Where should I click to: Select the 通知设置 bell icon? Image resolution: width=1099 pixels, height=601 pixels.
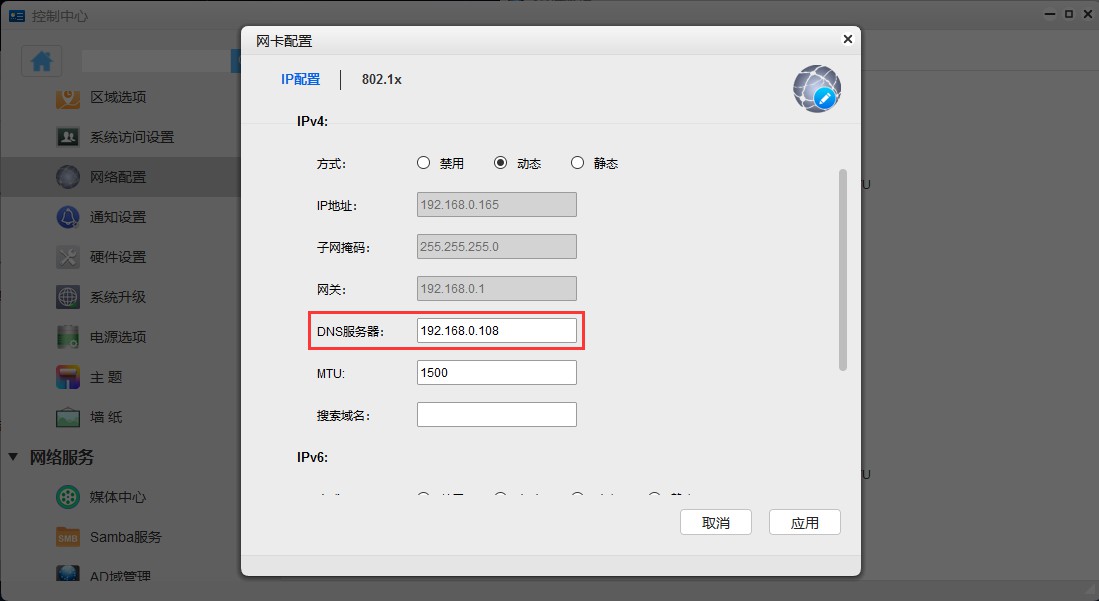(x=67, y=217)
